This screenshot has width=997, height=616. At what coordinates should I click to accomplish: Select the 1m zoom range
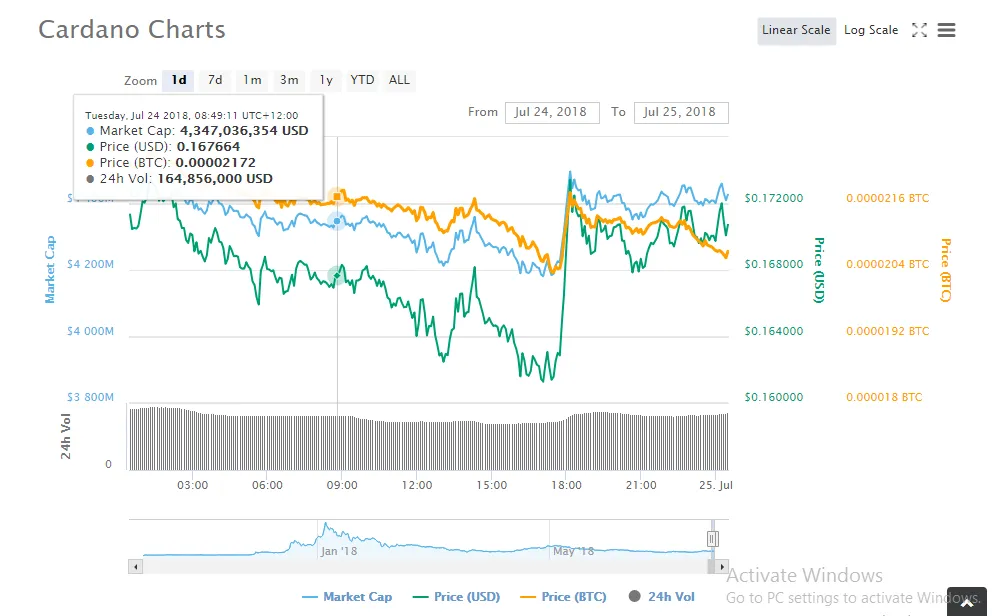point(252,80)
